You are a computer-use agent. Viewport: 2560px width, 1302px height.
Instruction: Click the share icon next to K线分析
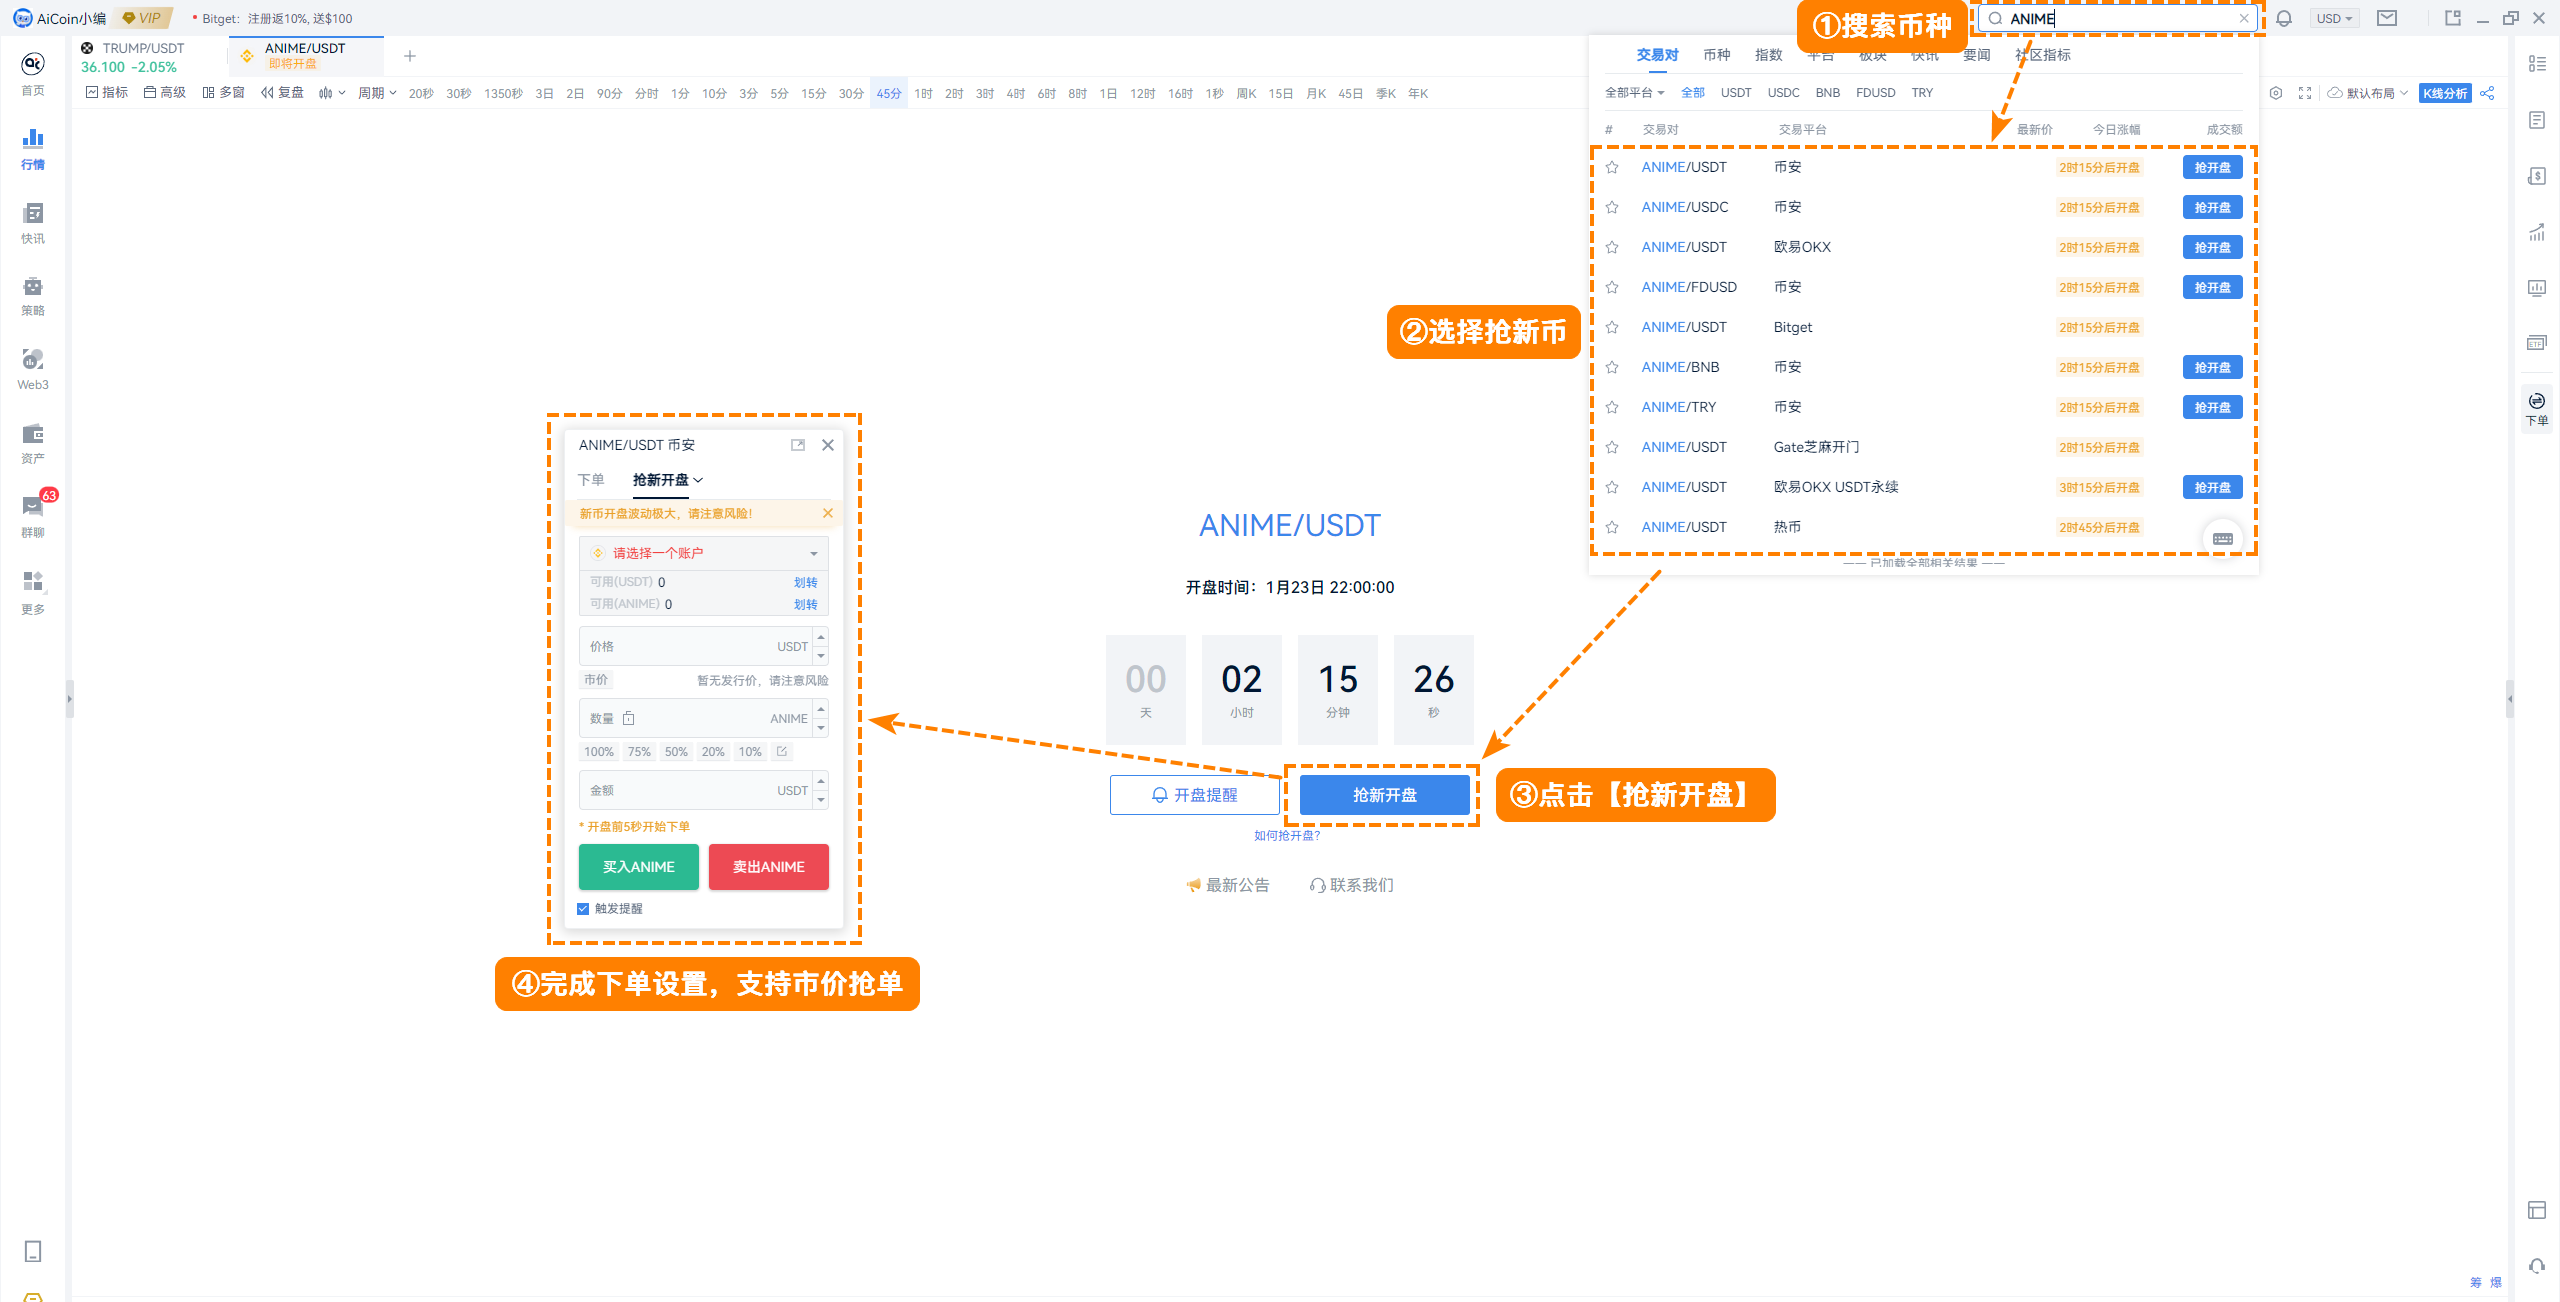click(x=2487, y=93)
